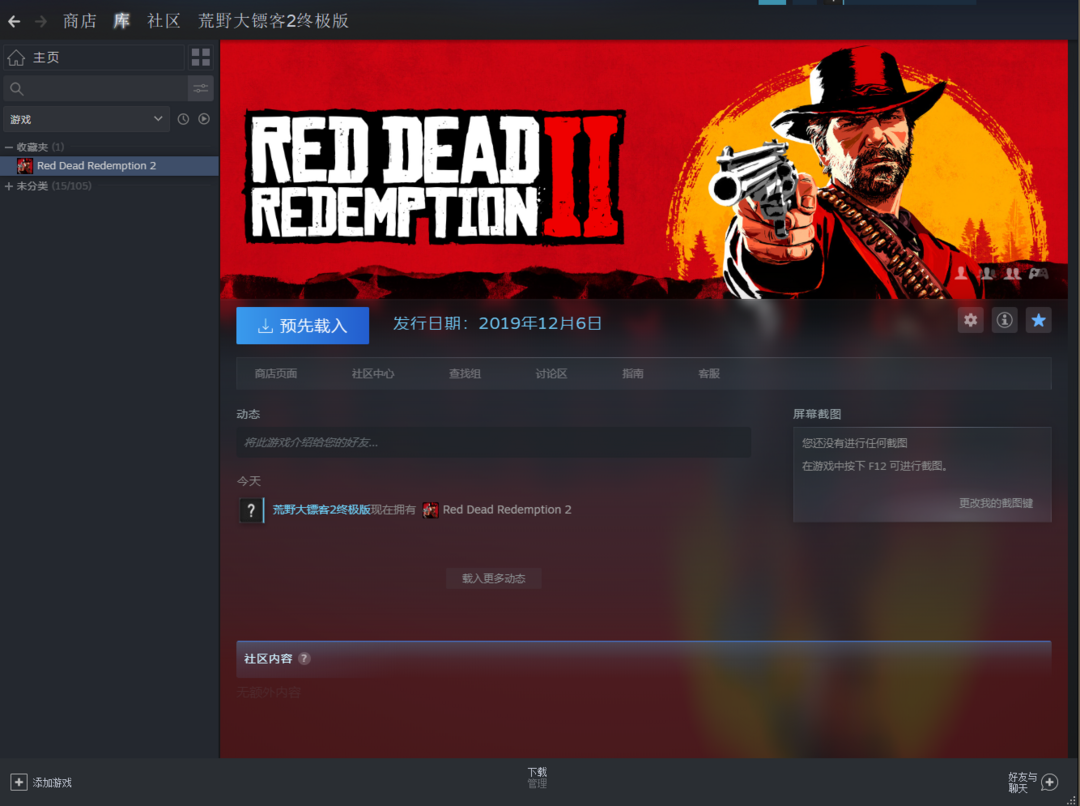Screen dimensions: 1080x806
Task: Click the help icon beside 社区内容
Action: [x=304, y=658]
